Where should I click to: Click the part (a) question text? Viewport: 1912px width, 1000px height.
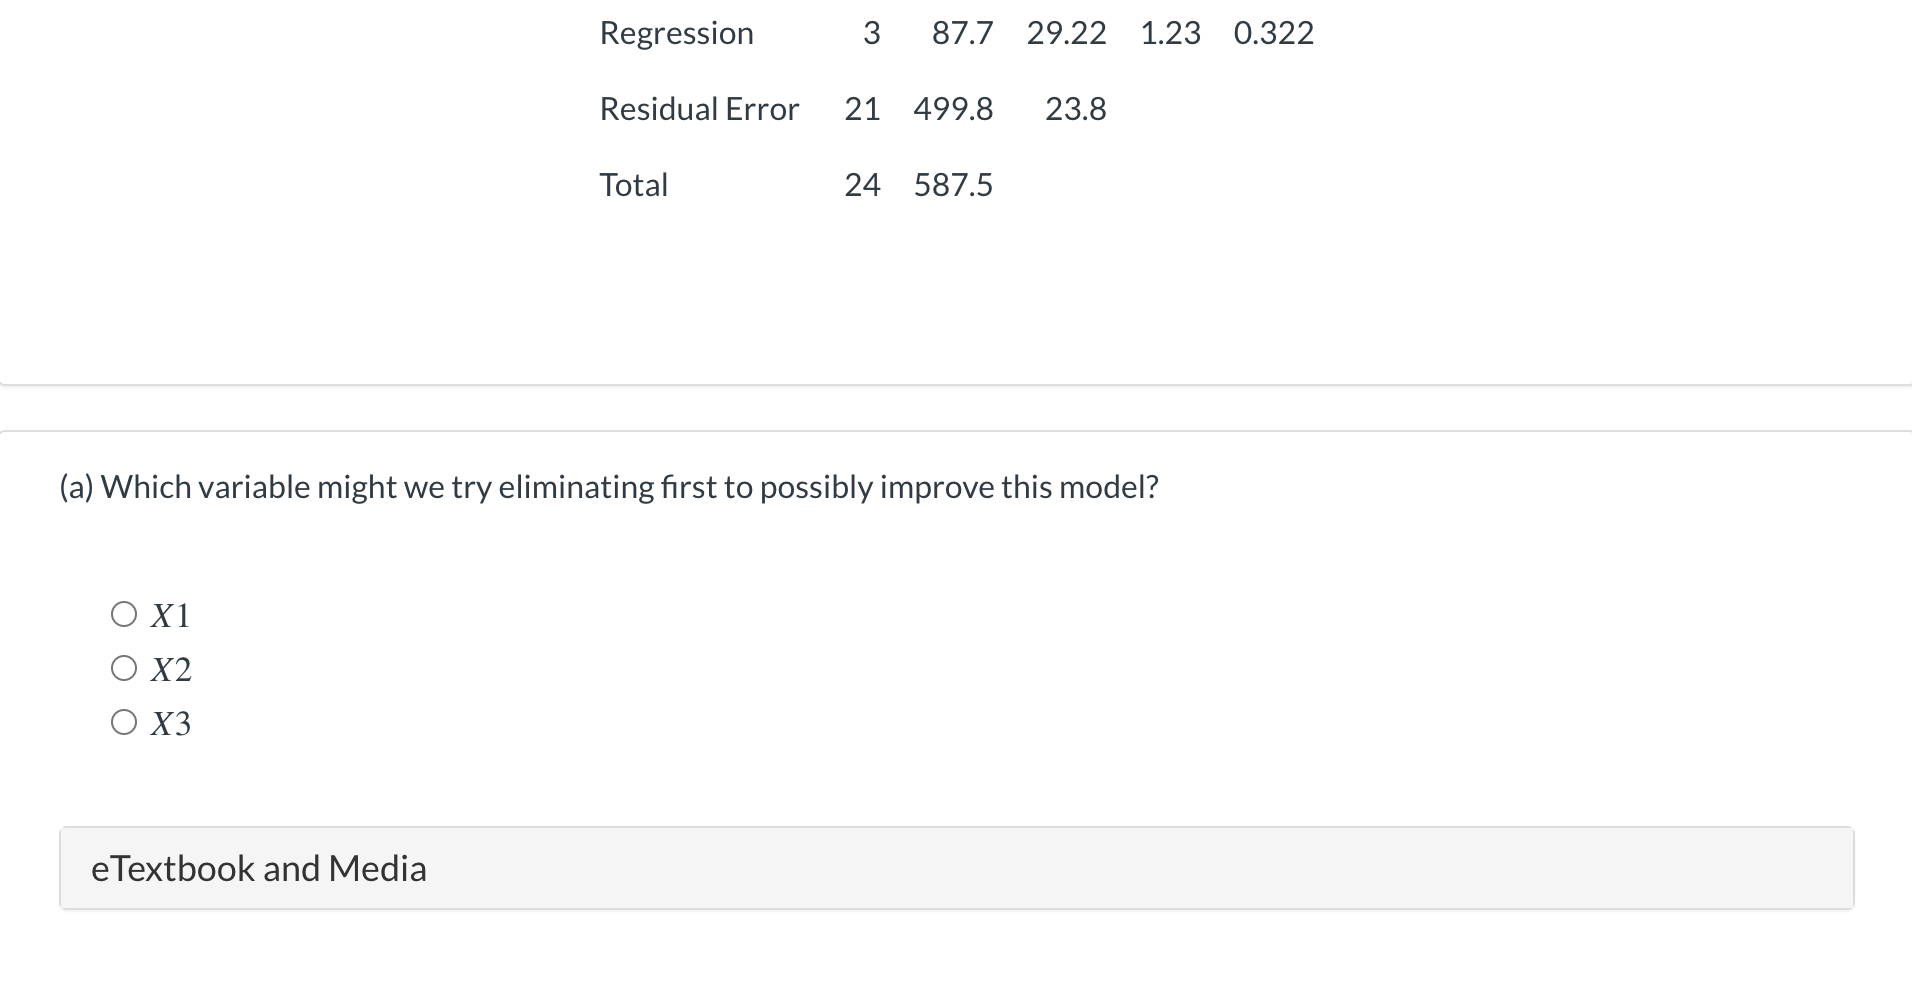tap(609, 487)
